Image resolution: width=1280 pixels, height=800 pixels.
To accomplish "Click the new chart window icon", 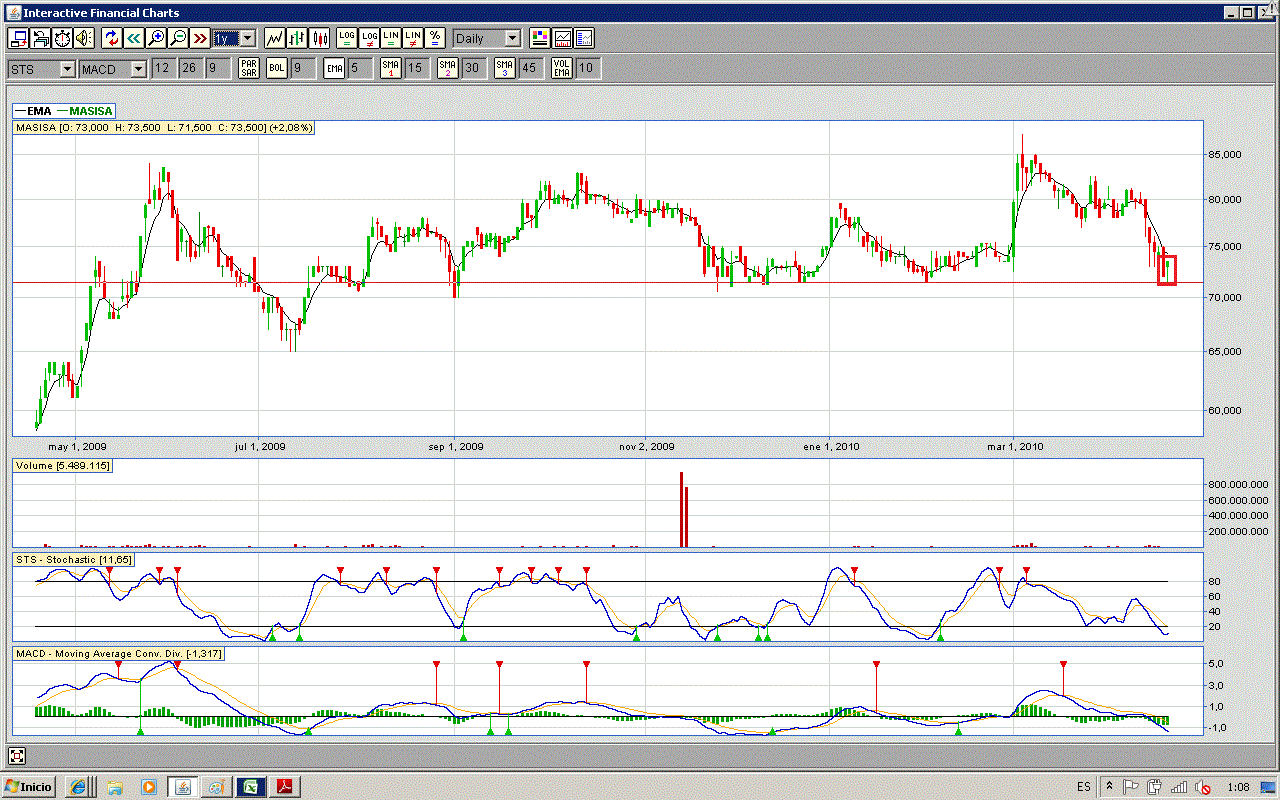I will [x=18, y=38].
